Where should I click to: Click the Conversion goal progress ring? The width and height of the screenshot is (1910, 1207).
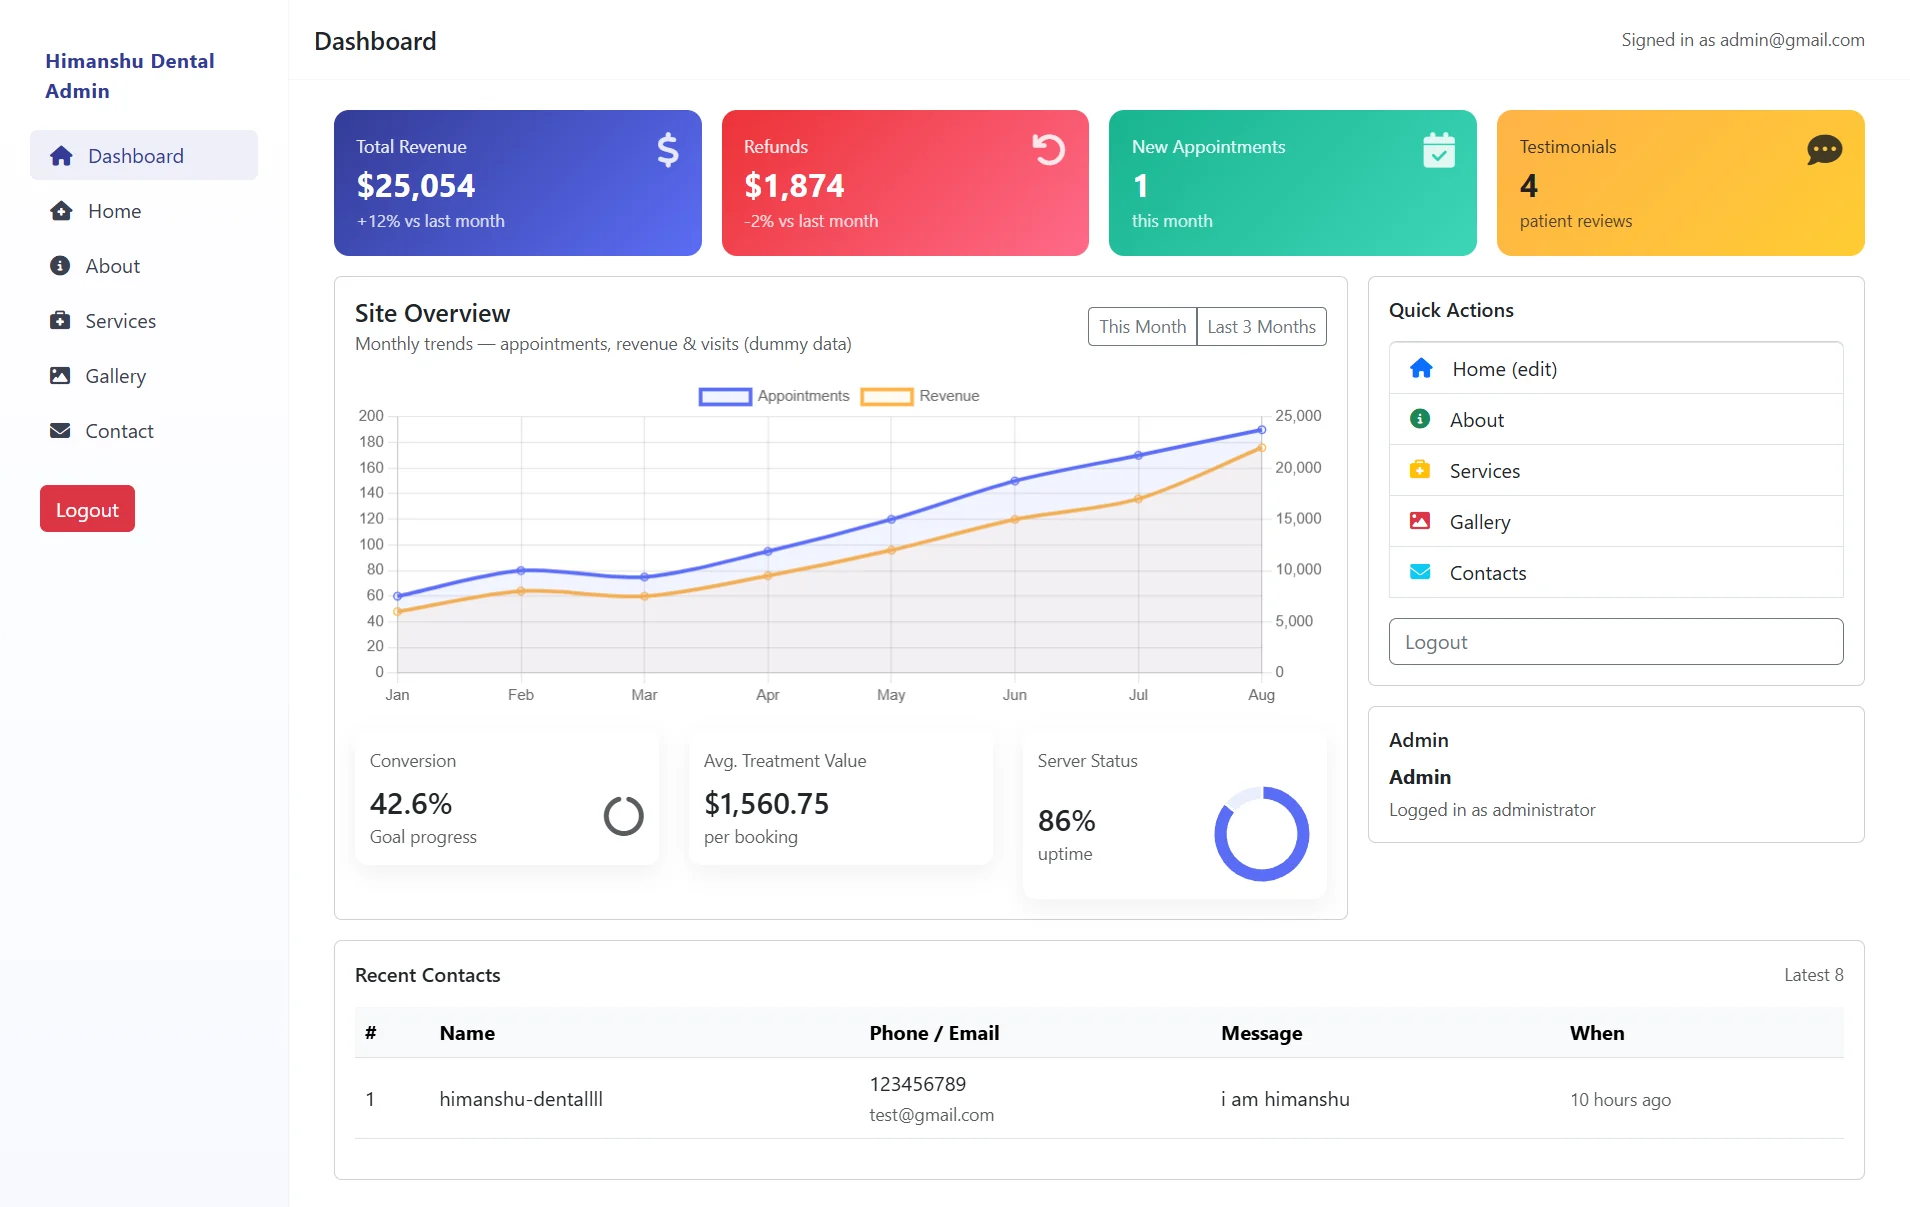click(623, 815)
